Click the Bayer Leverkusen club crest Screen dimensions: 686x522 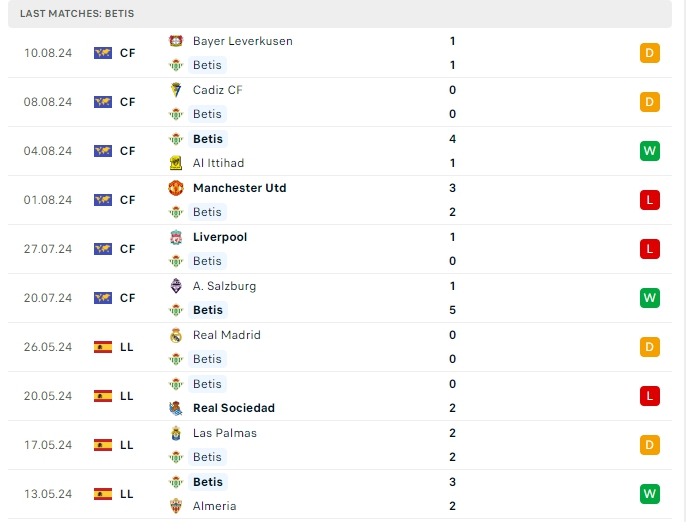176,41
